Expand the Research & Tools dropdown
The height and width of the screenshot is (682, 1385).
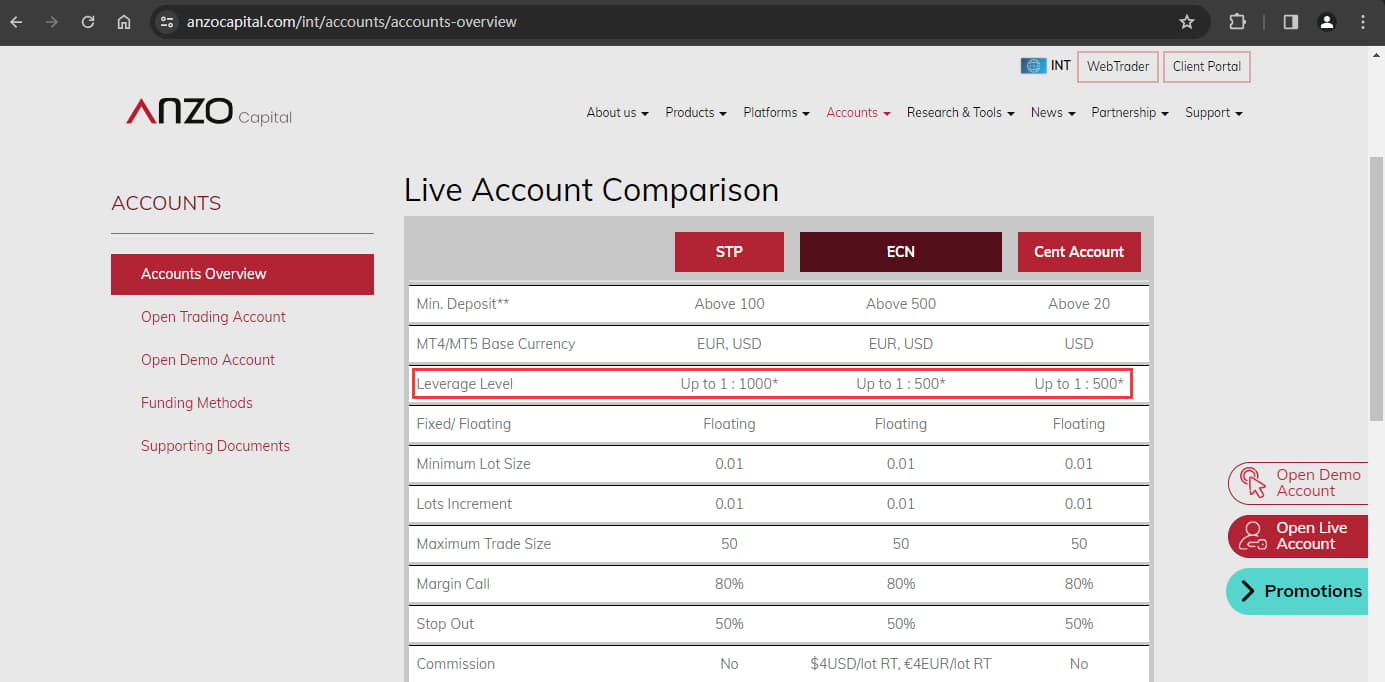[x=961, y=113]
